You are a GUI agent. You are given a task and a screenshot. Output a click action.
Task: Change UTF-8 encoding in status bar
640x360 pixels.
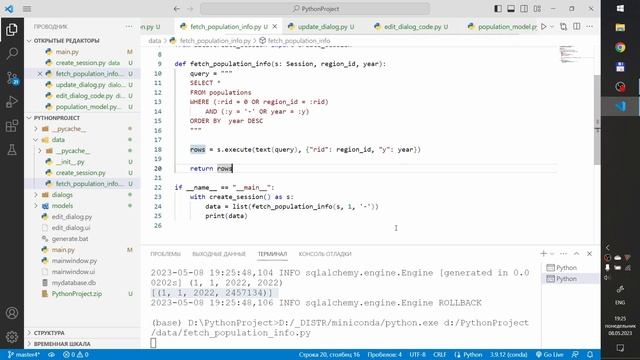[x=418, y=355]
